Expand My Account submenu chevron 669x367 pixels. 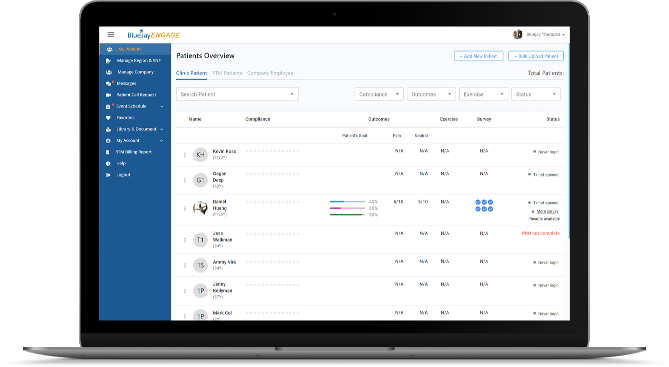pyautogui.click(x=162, y=141)
